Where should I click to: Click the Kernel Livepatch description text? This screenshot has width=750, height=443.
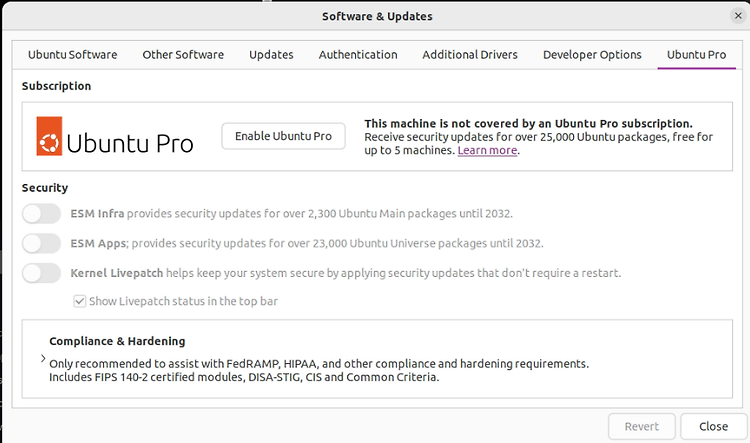tap(345, 273)
